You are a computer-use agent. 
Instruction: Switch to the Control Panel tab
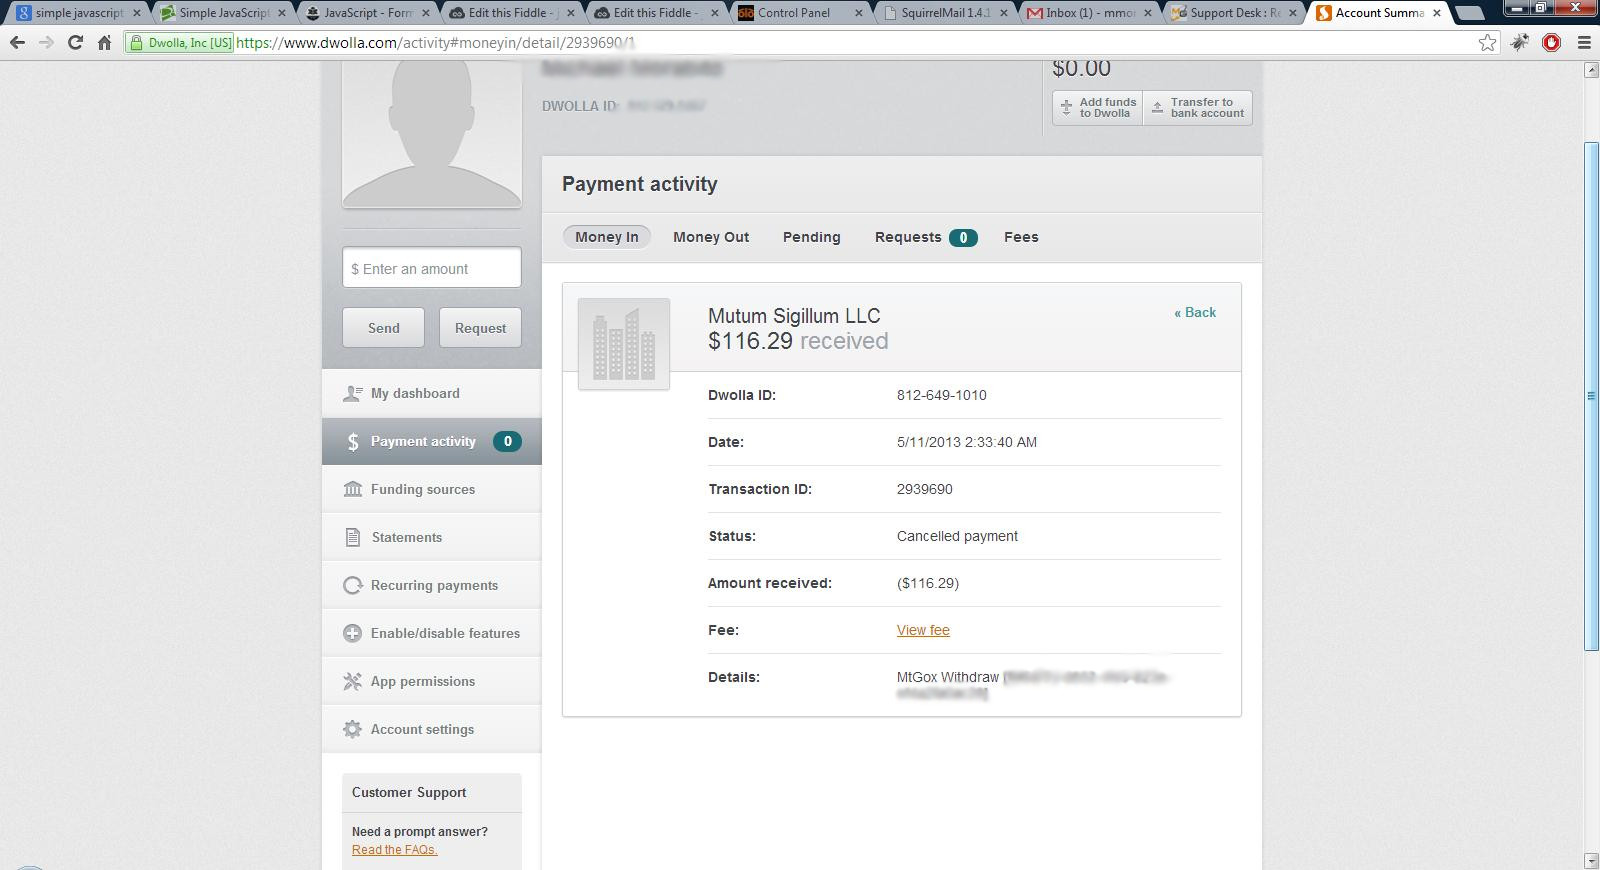pos(800,13)
